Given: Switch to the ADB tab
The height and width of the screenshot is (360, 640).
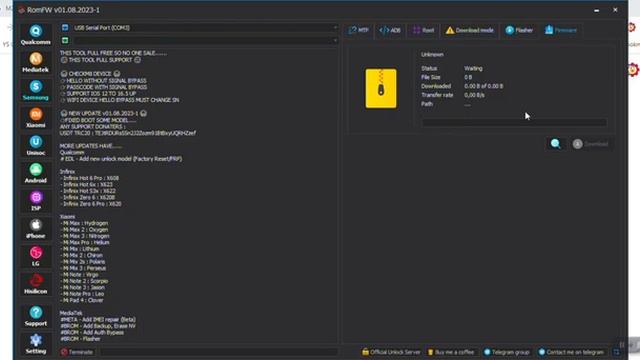Looking at the screenshot, I should [390, 30].
